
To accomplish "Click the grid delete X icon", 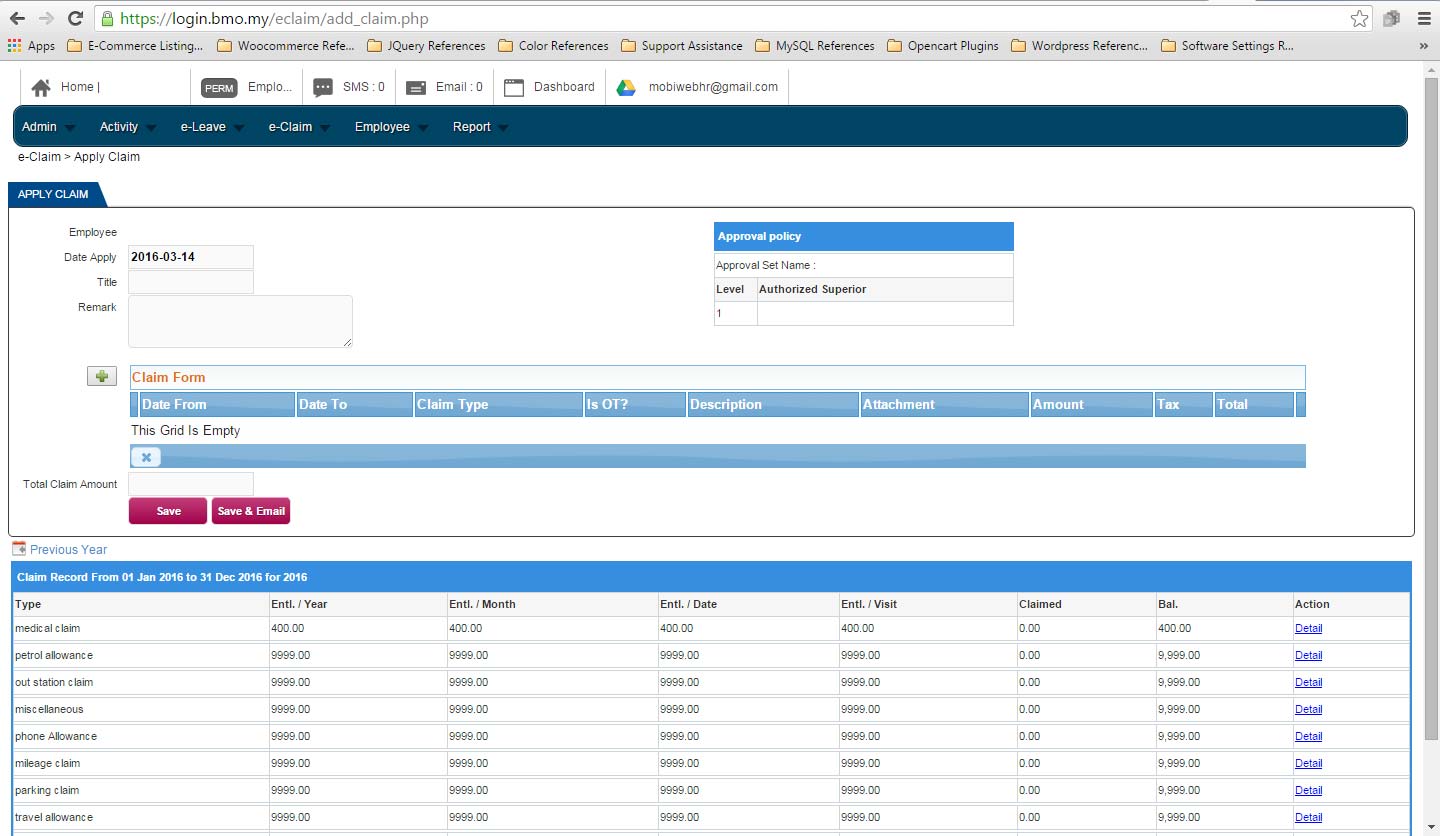I will 146,457.
